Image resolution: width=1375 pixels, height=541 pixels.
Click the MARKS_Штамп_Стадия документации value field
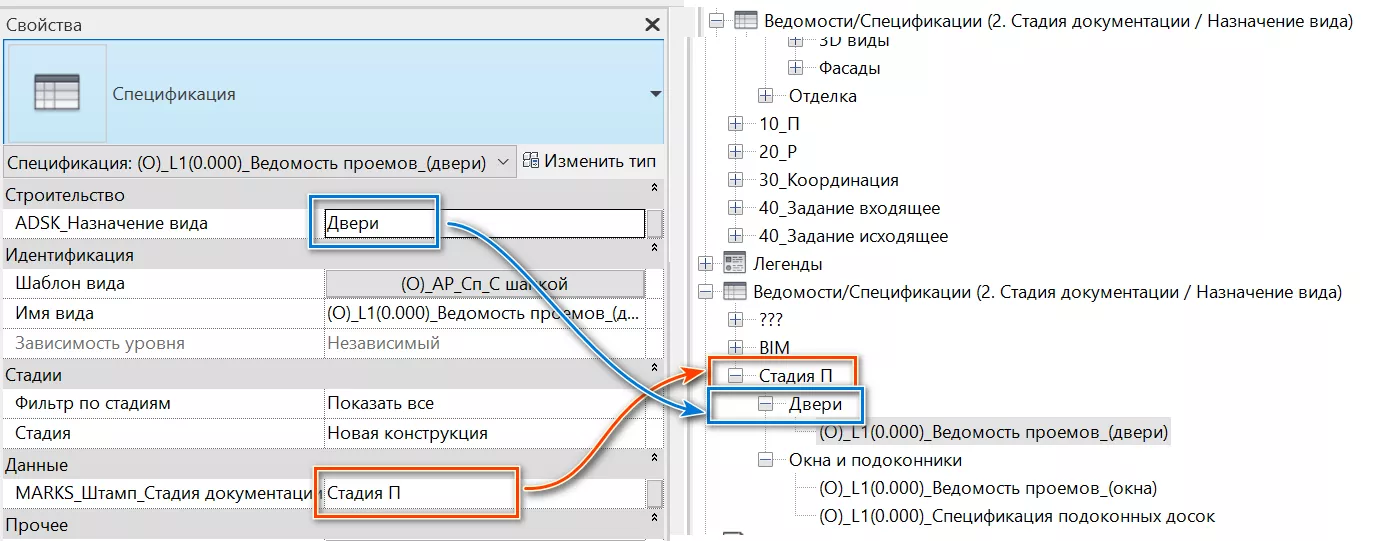point(484,493)
